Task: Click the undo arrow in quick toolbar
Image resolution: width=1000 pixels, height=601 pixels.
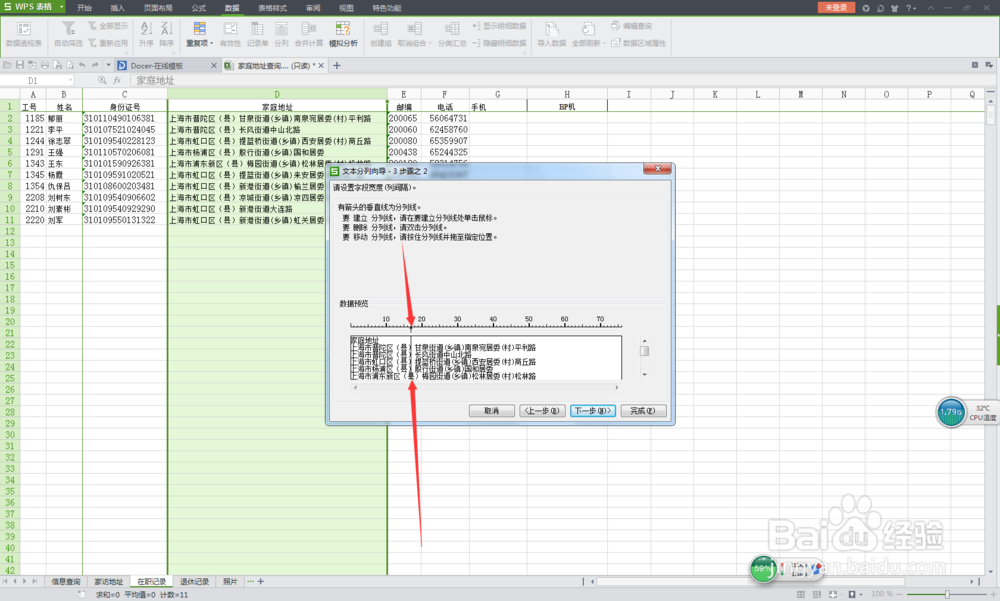Action: 82,65
